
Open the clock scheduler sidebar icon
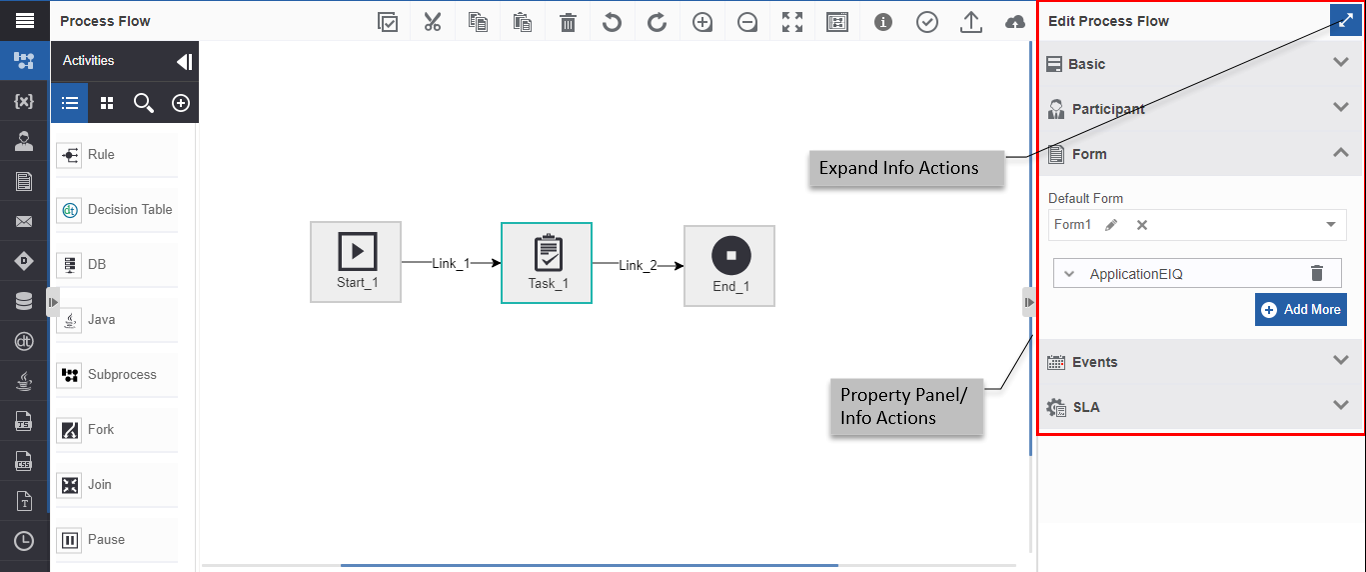click(x=24, y=541)
